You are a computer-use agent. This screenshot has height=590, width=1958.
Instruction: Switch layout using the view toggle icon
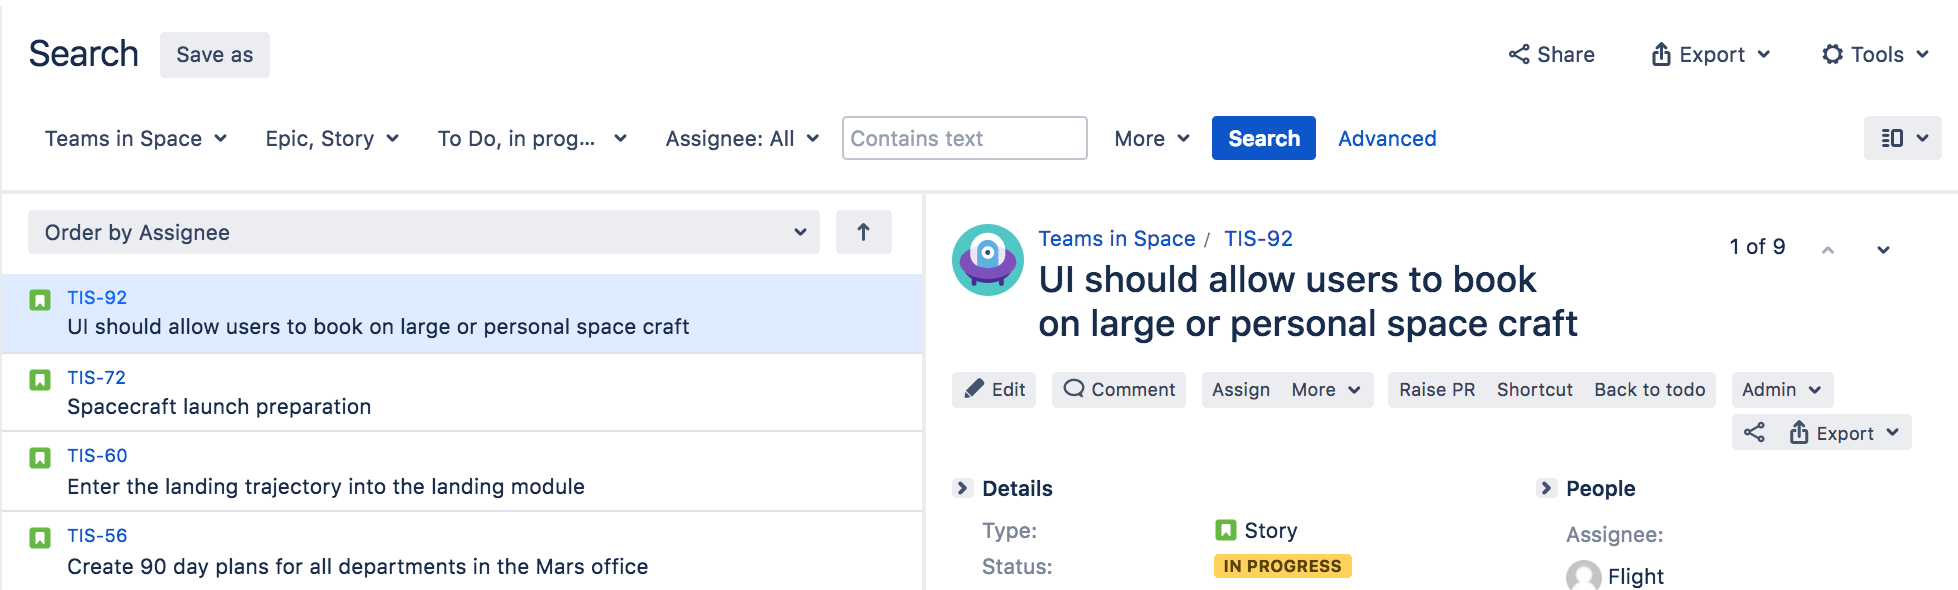[x=1902, y=138]
